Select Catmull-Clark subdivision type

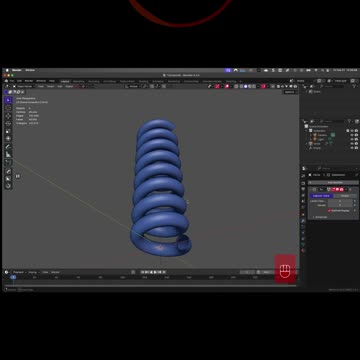tap(322, 196)
